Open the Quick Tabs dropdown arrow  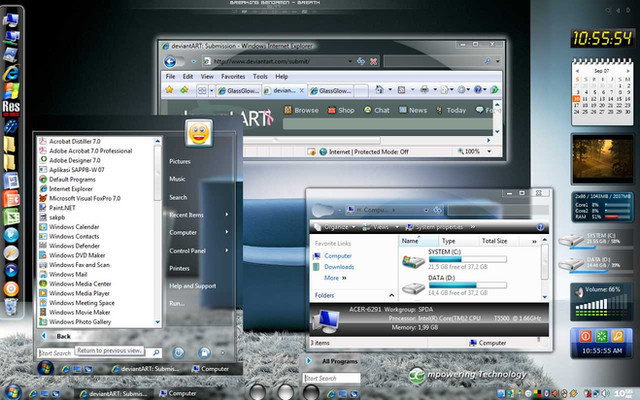(211, 91)
